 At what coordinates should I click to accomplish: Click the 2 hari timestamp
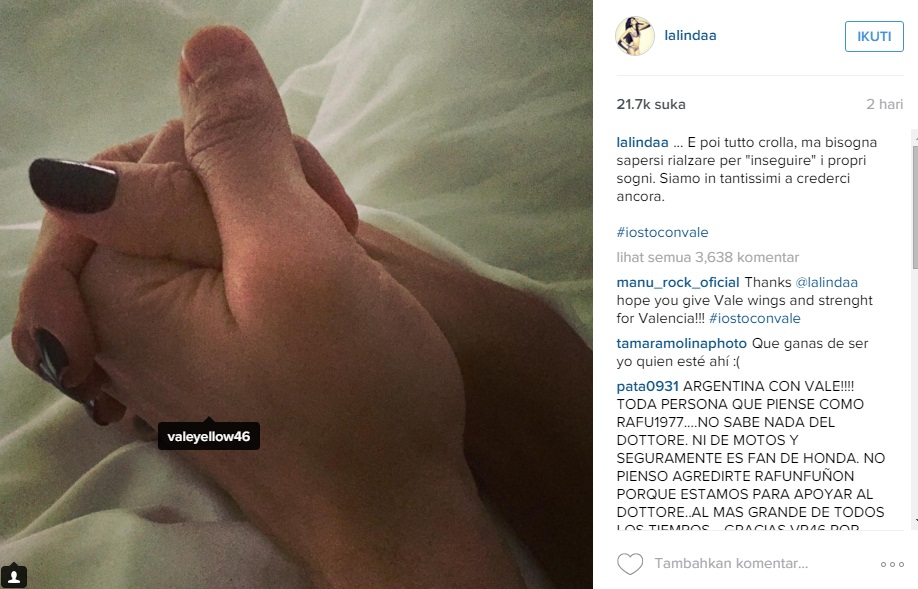click(885, 104)
